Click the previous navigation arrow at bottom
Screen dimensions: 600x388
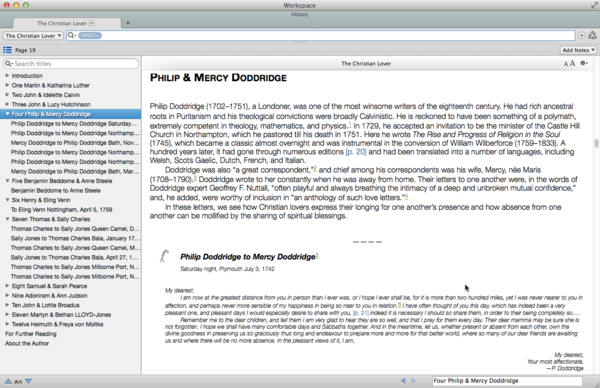click(x=403, y=381)
